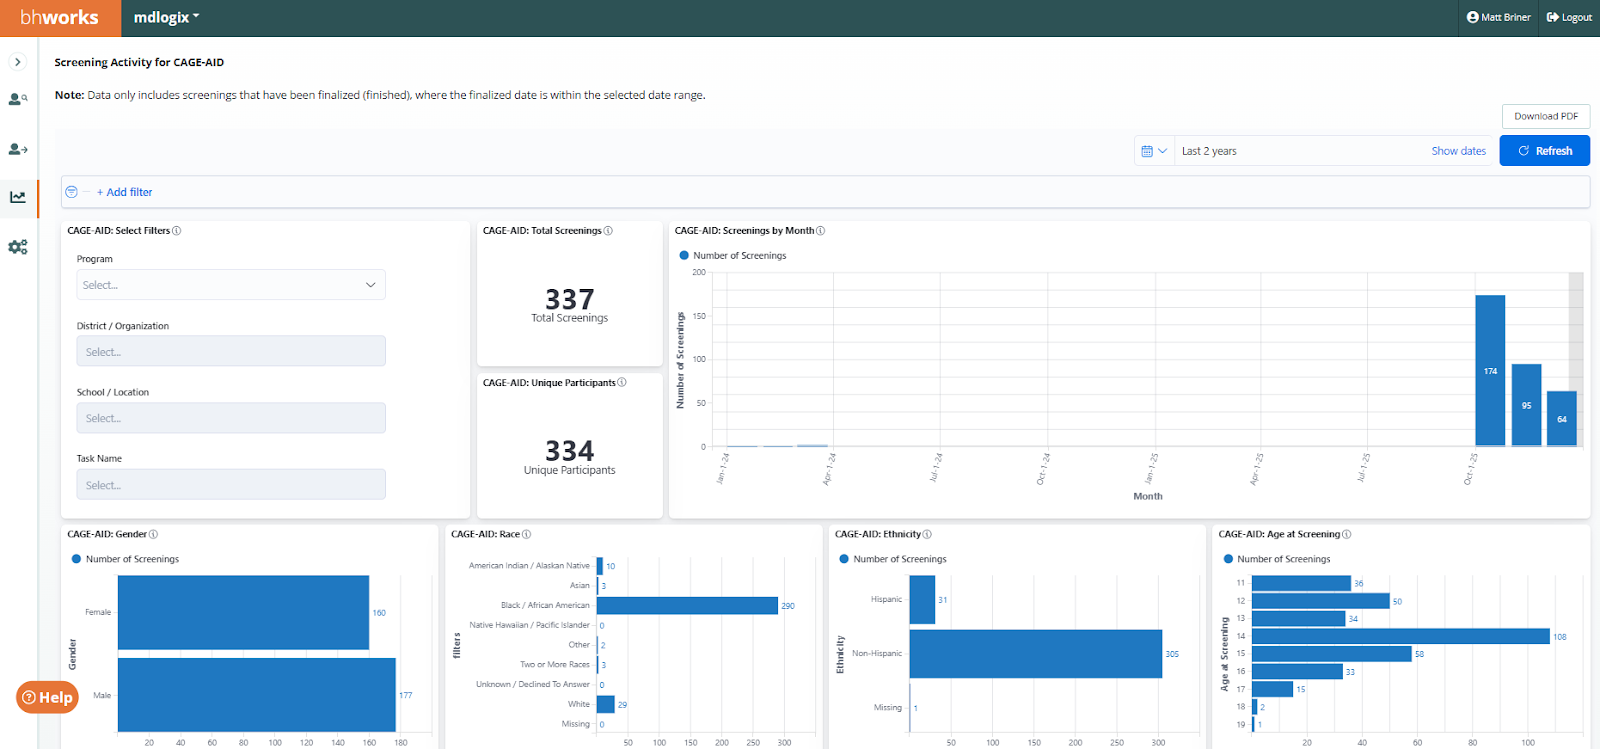The image size is (1600, 749).
Task: Click the Show dates link
Action: pos(1458,151)
